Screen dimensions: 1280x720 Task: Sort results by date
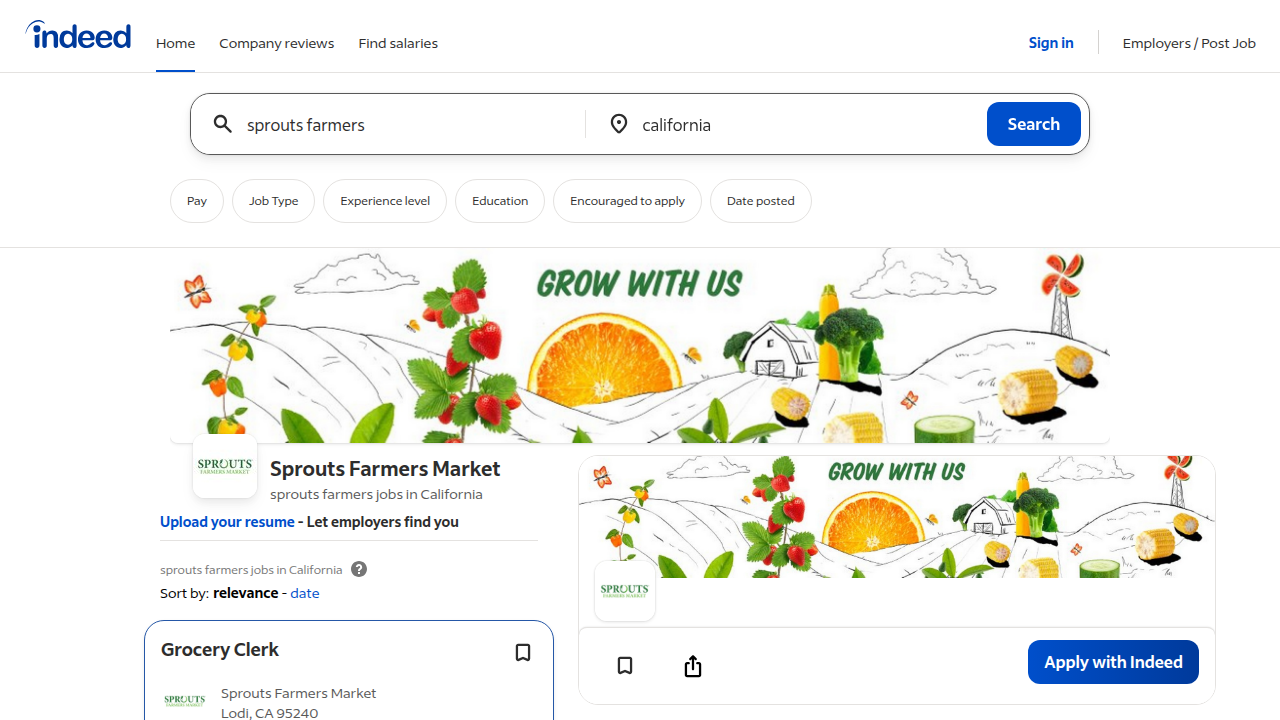pos(305,593)
